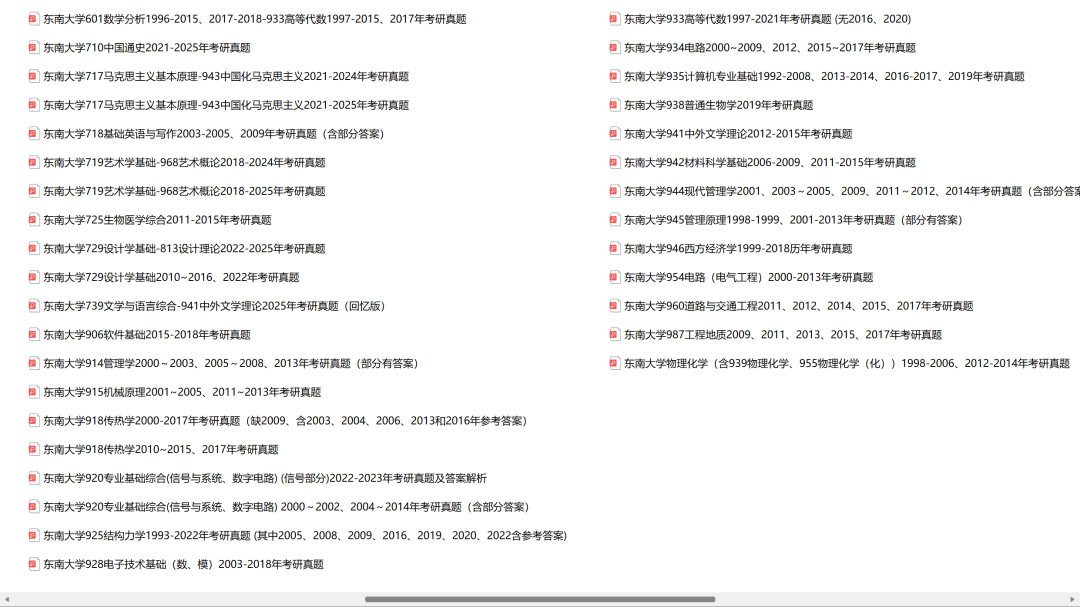Select file name 东南大学938普通生物学2019年考研真题
The width and height of the screenshot is (1080, 607).
tap(718, 105)
